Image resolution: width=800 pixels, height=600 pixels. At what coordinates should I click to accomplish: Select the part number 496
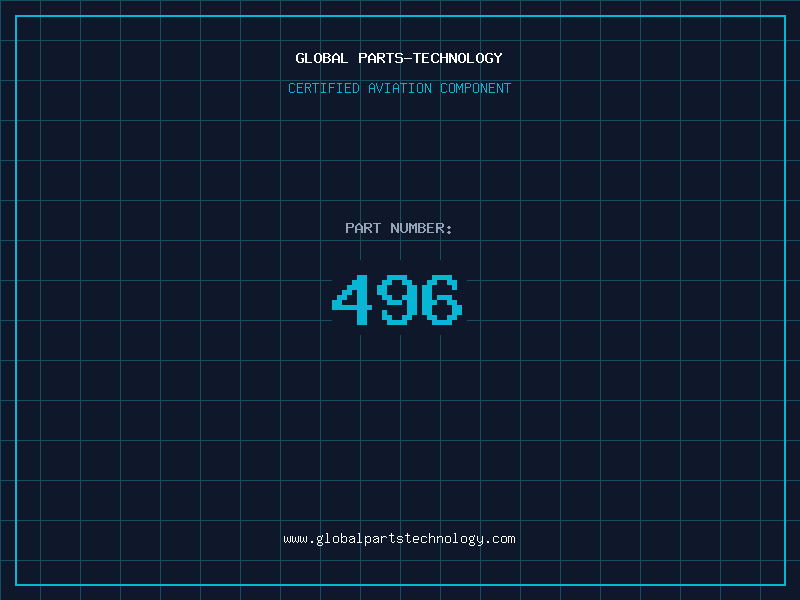point(397,300)
